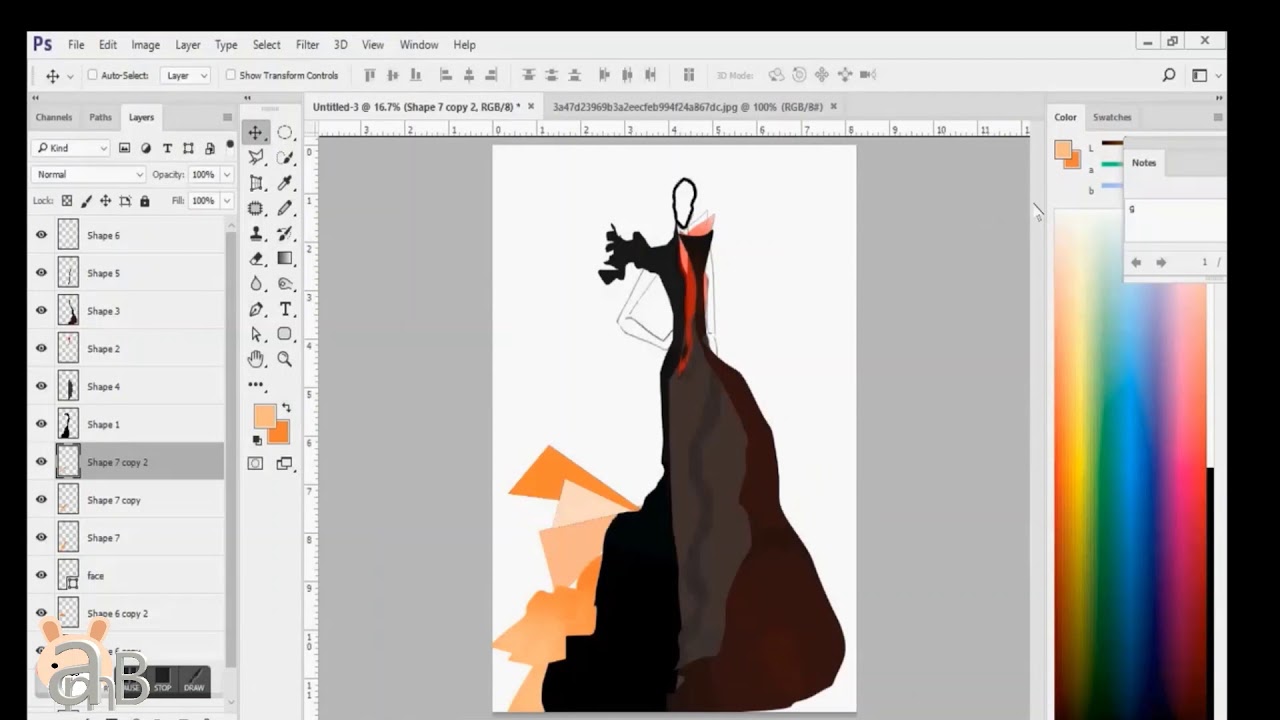Swap foreground and background colors
Image resolution: width=1280 pixels, height=720 pixels.
tap(286, 407)
